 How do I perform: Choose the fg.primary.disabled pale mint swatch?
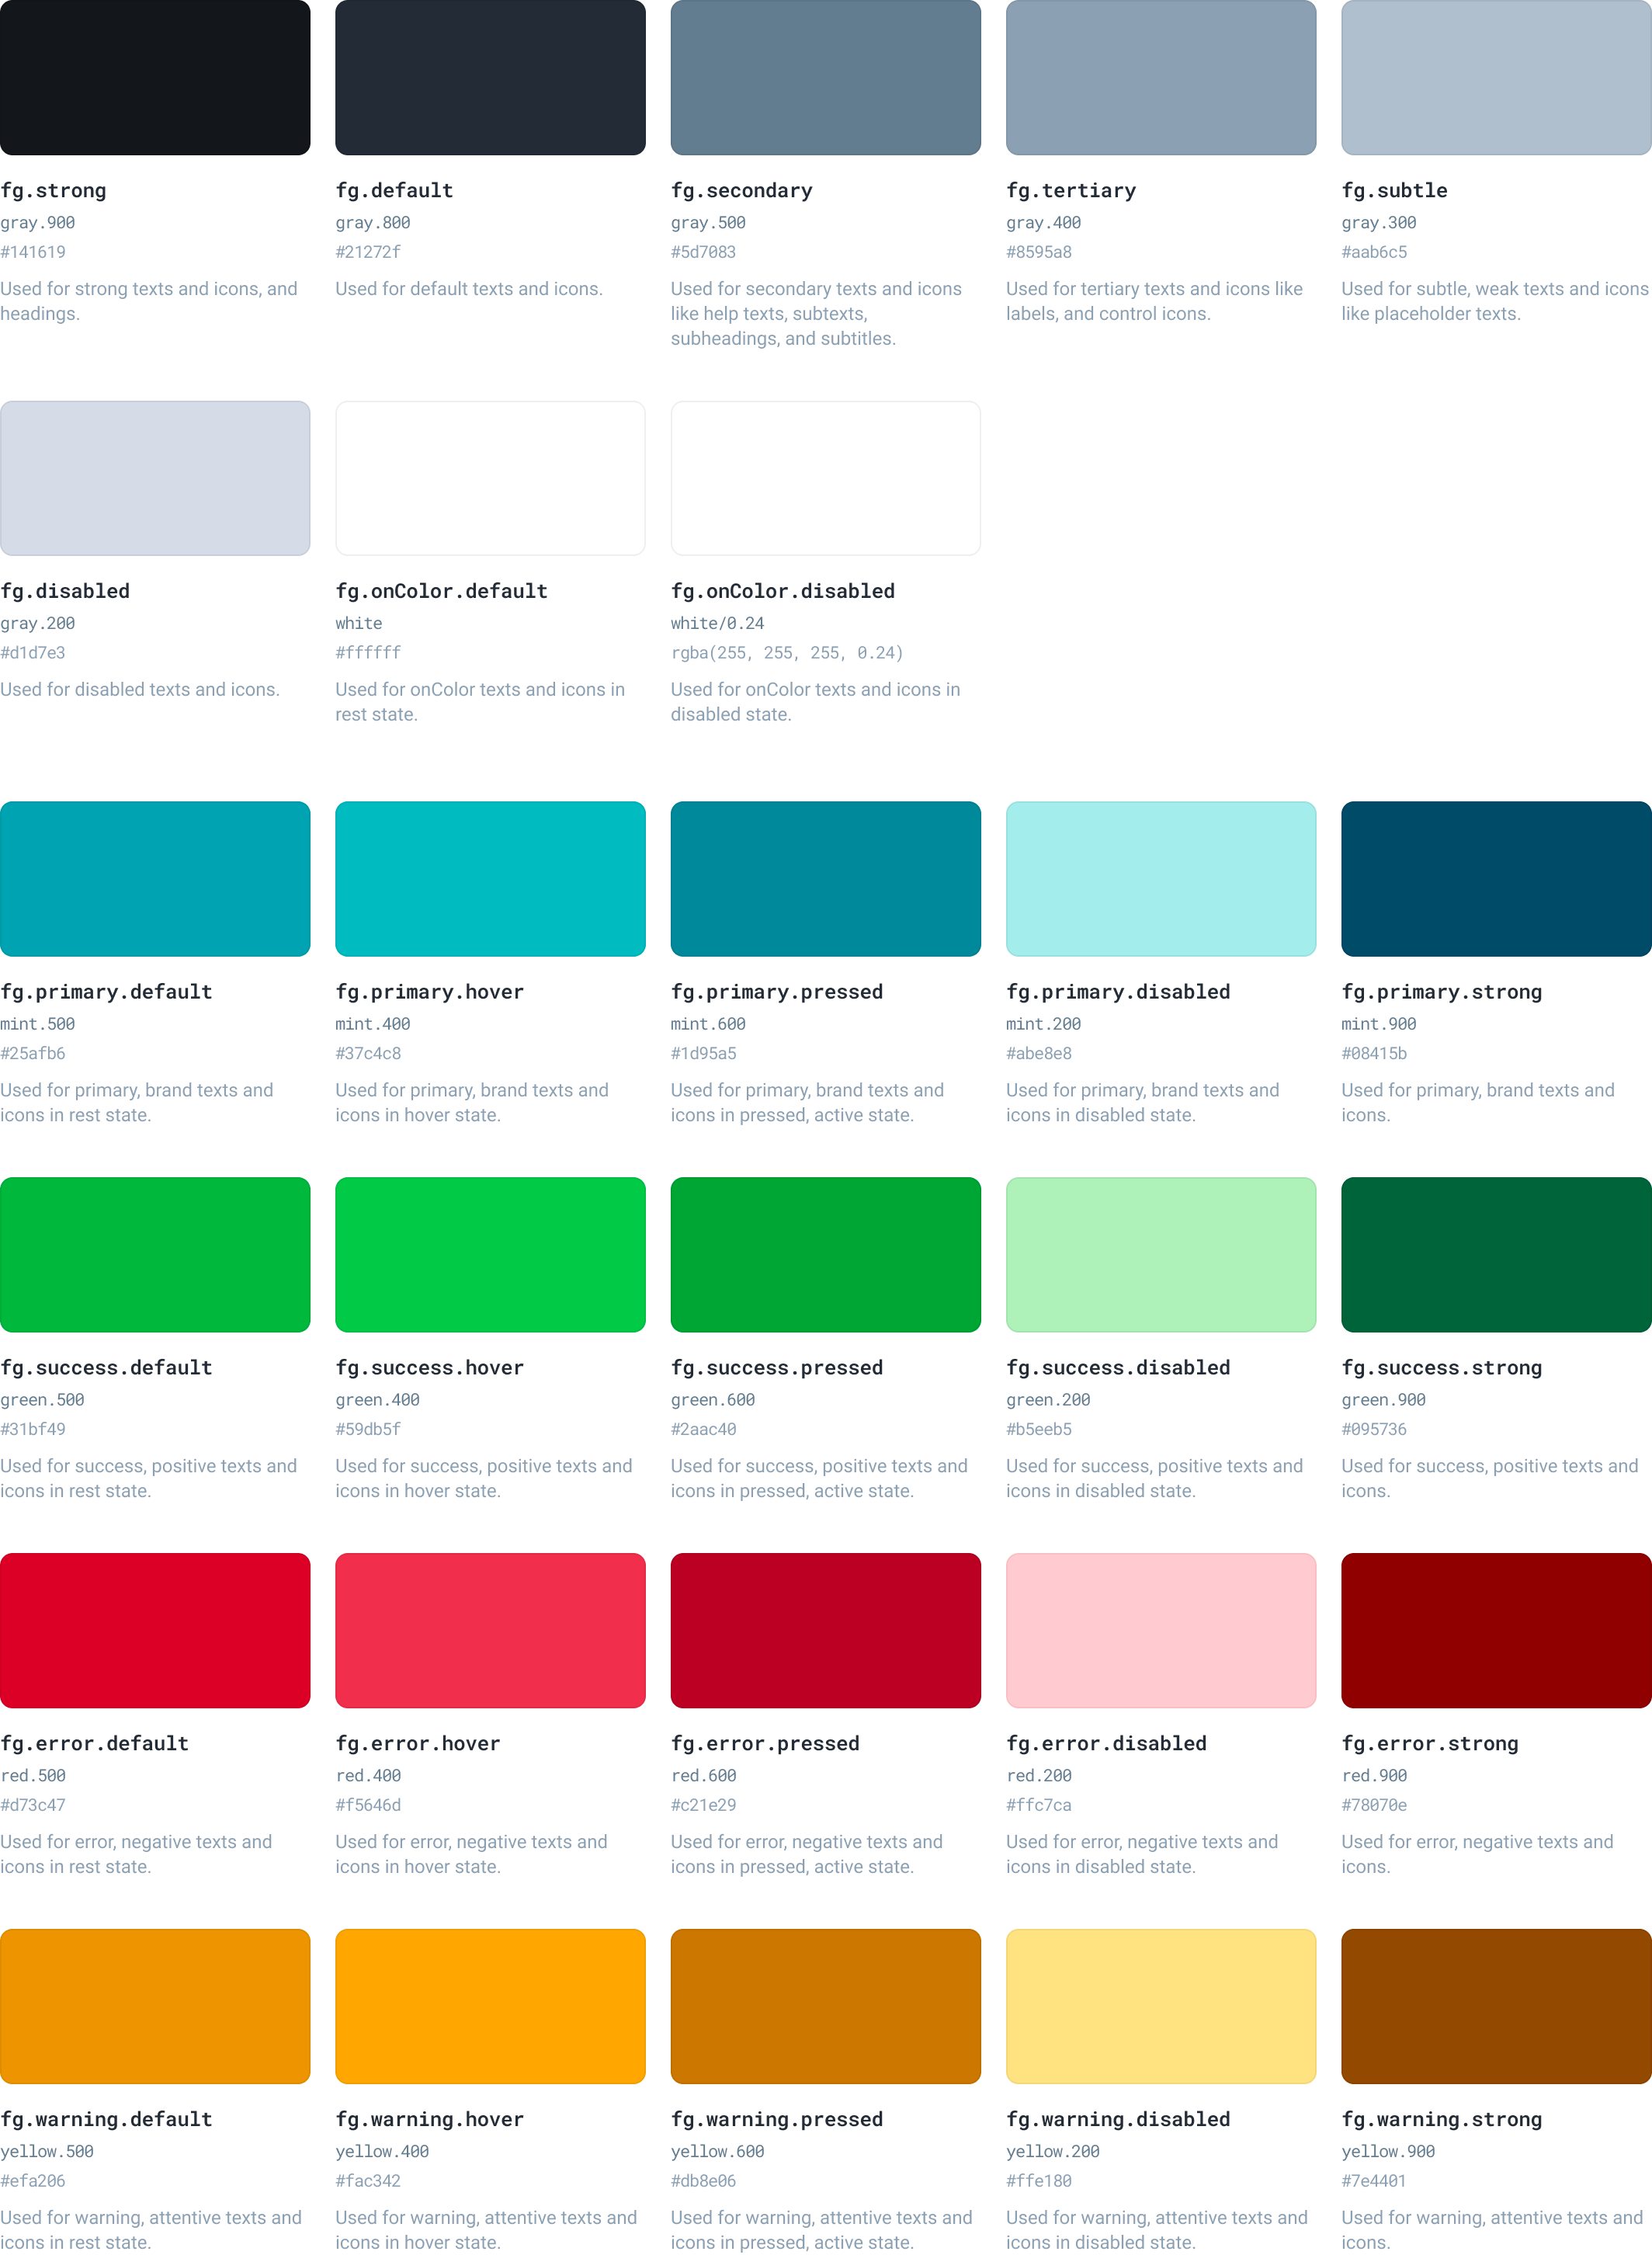coord(1160,878)
